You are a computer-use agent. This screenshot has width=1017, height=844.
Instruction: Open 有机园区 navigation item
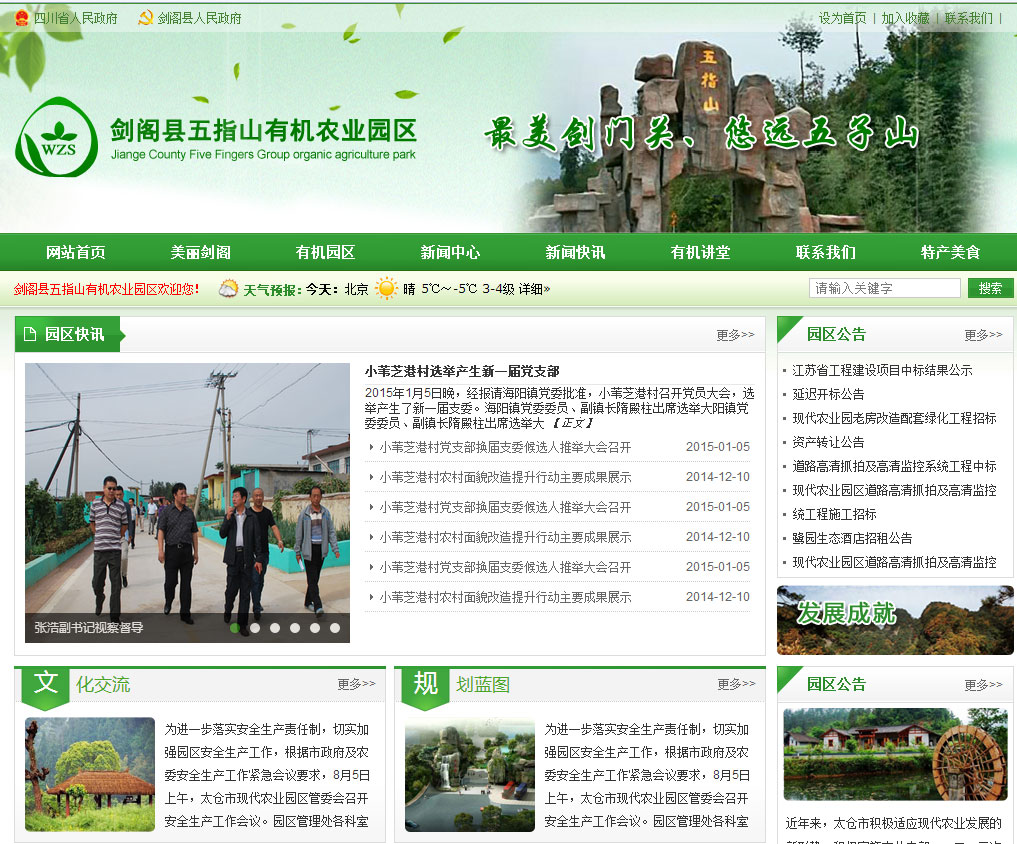point(325,252)
